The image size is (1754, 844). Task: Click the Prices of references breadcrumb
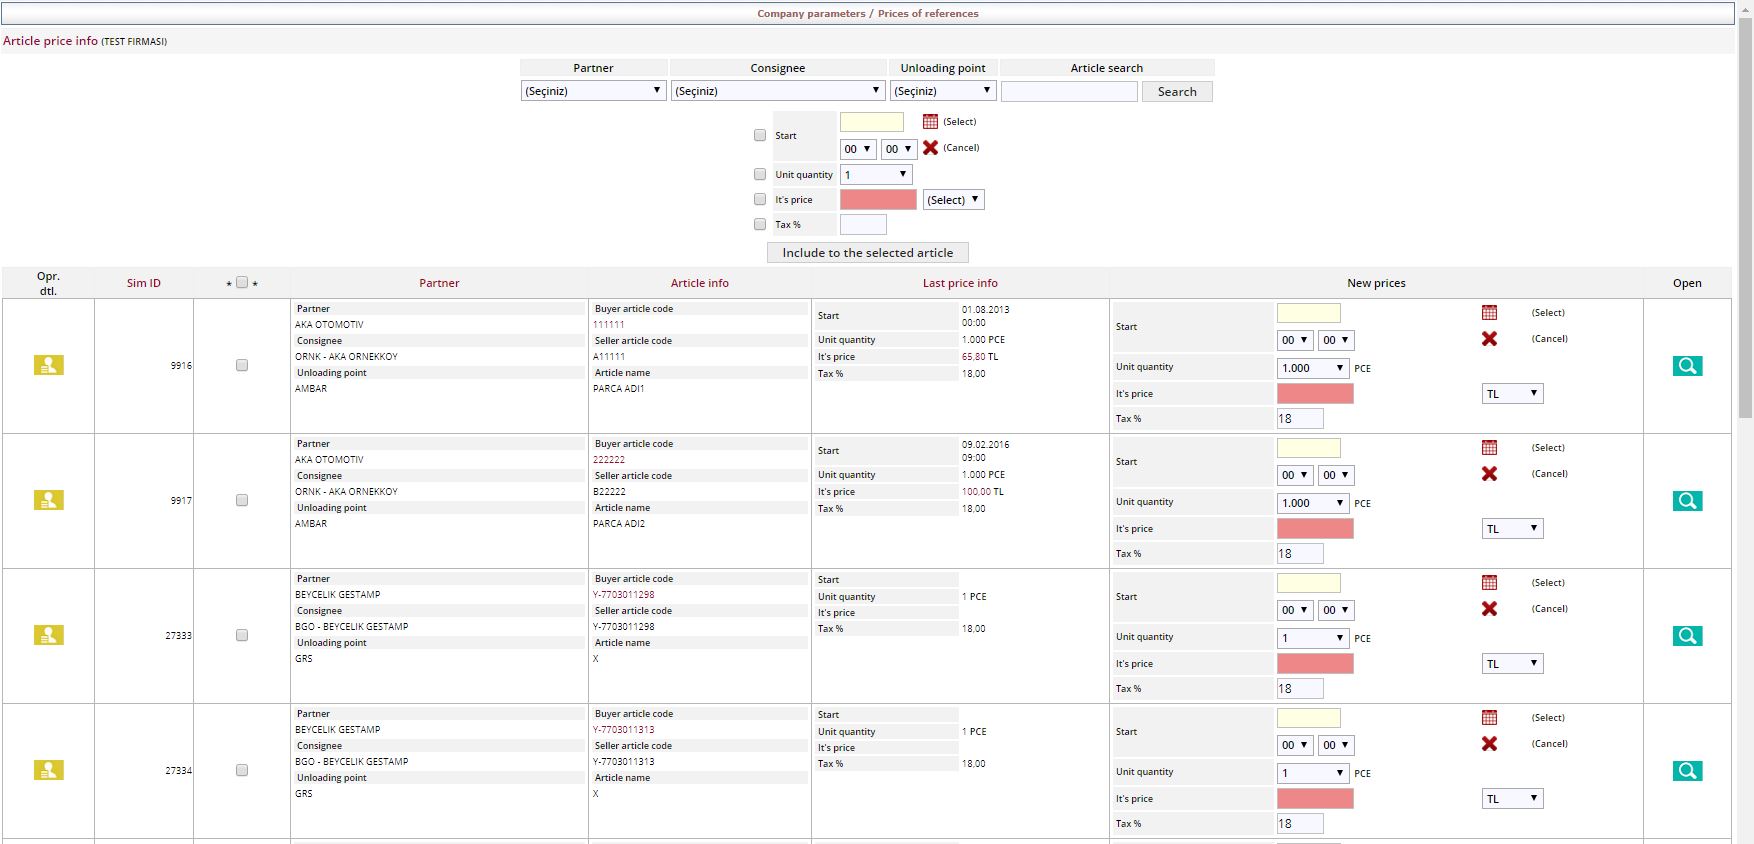click(x=928, y=14)
